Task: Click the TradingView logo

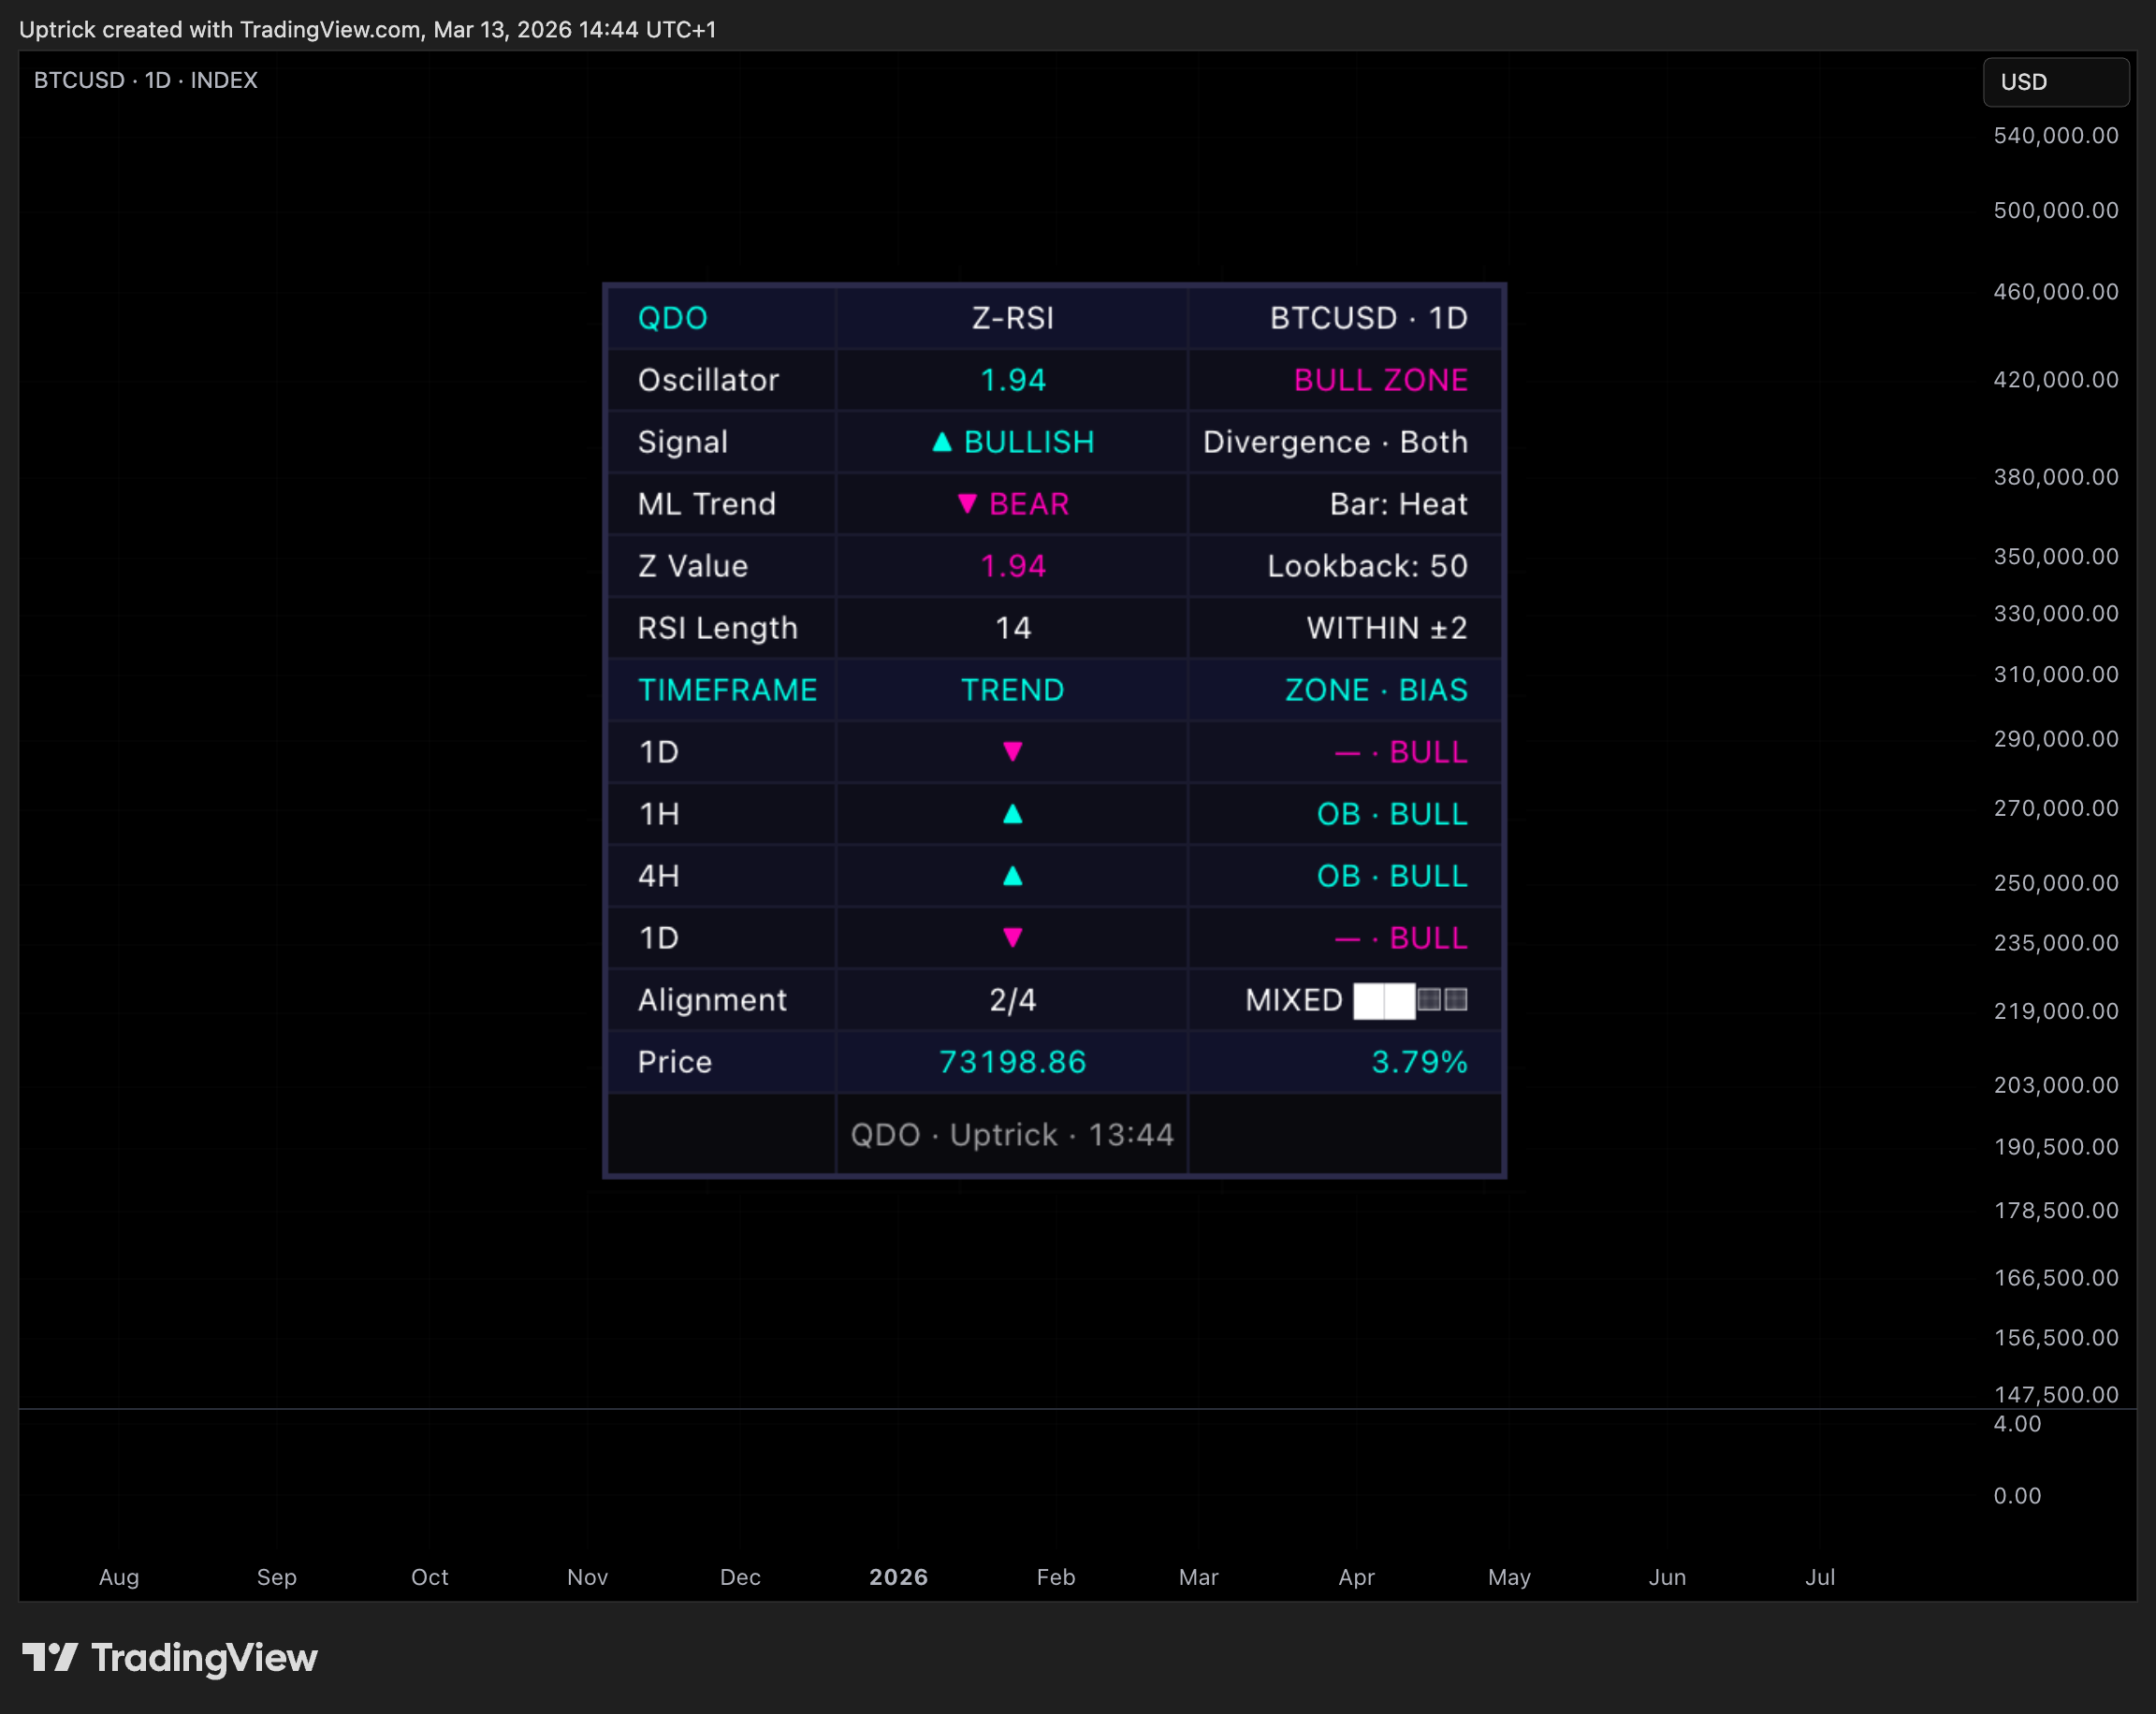Action: pyautogui.click(x=170, y=1657)
